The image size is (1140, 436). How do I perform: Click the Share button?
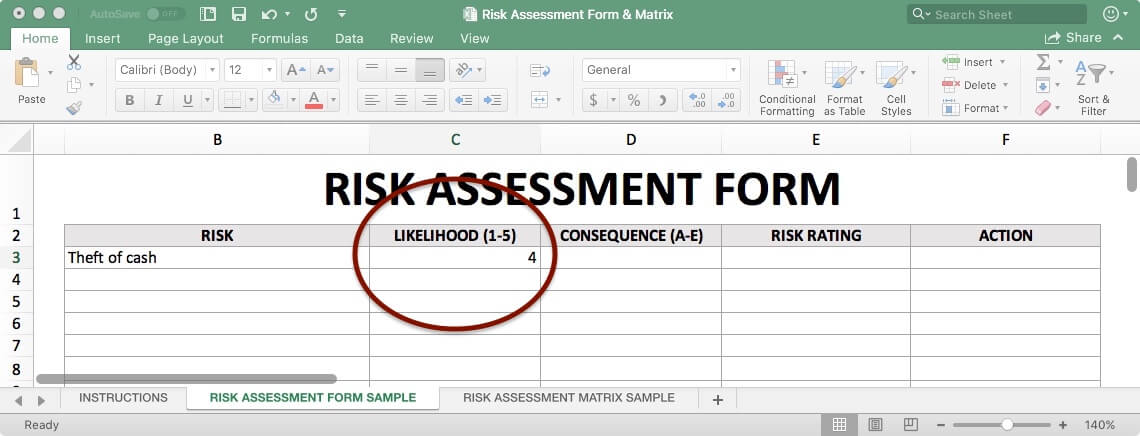coord(1073,38)
